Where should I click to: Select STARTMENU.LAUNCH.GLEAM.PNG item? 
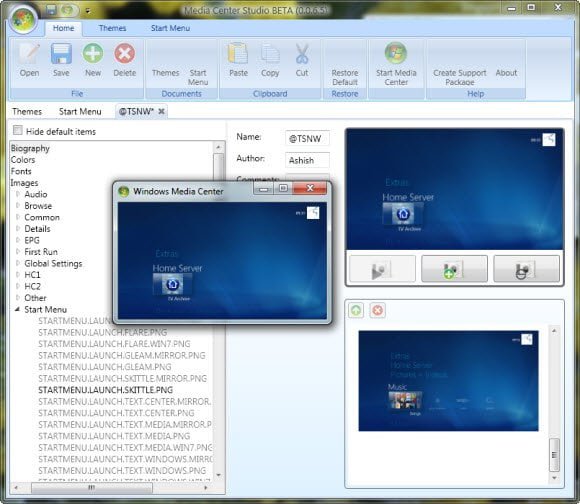point(105,367)
